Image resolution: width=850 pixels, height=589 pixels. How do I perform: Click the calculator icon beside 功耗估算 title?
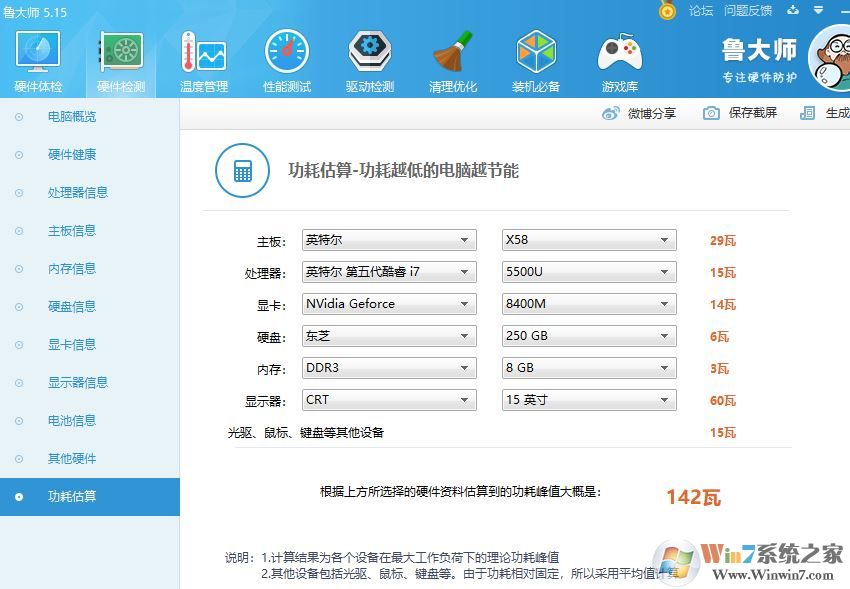pyautogui.click(x=242, y=170)
